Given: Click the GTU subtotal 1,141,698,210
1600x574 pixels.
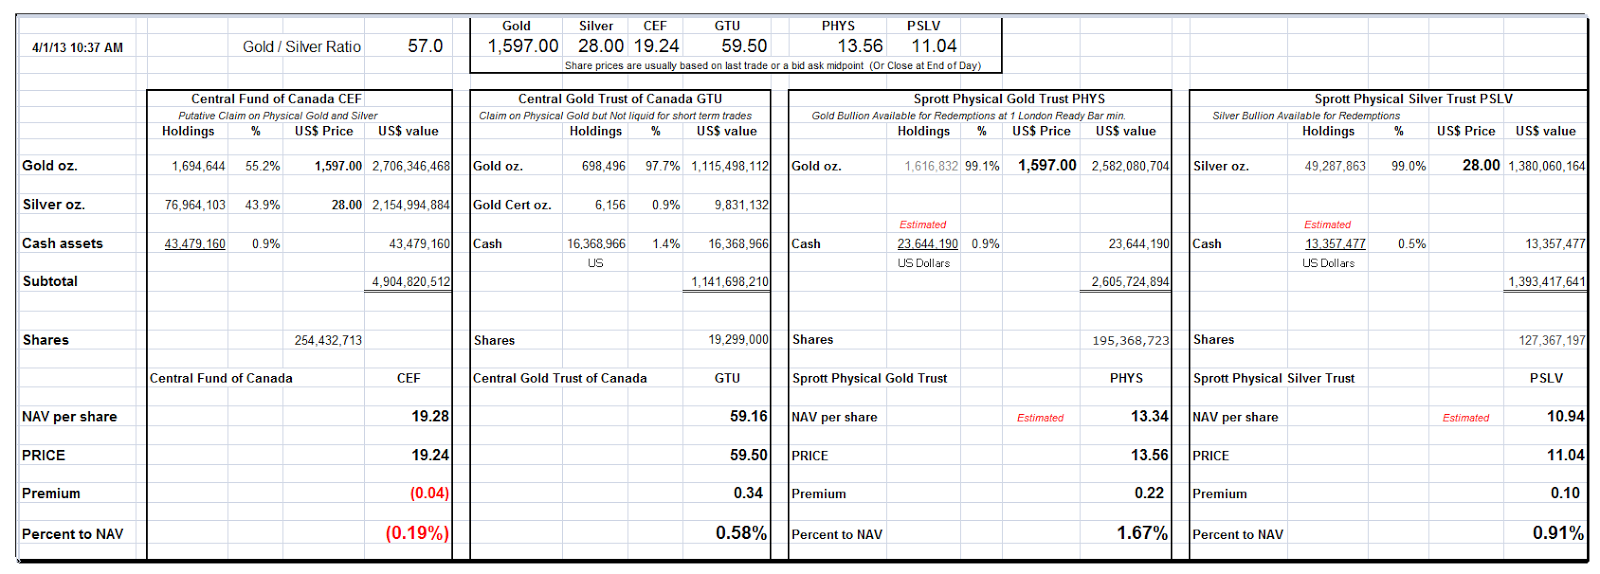Looking at the screenshot, I should (730, 282).
